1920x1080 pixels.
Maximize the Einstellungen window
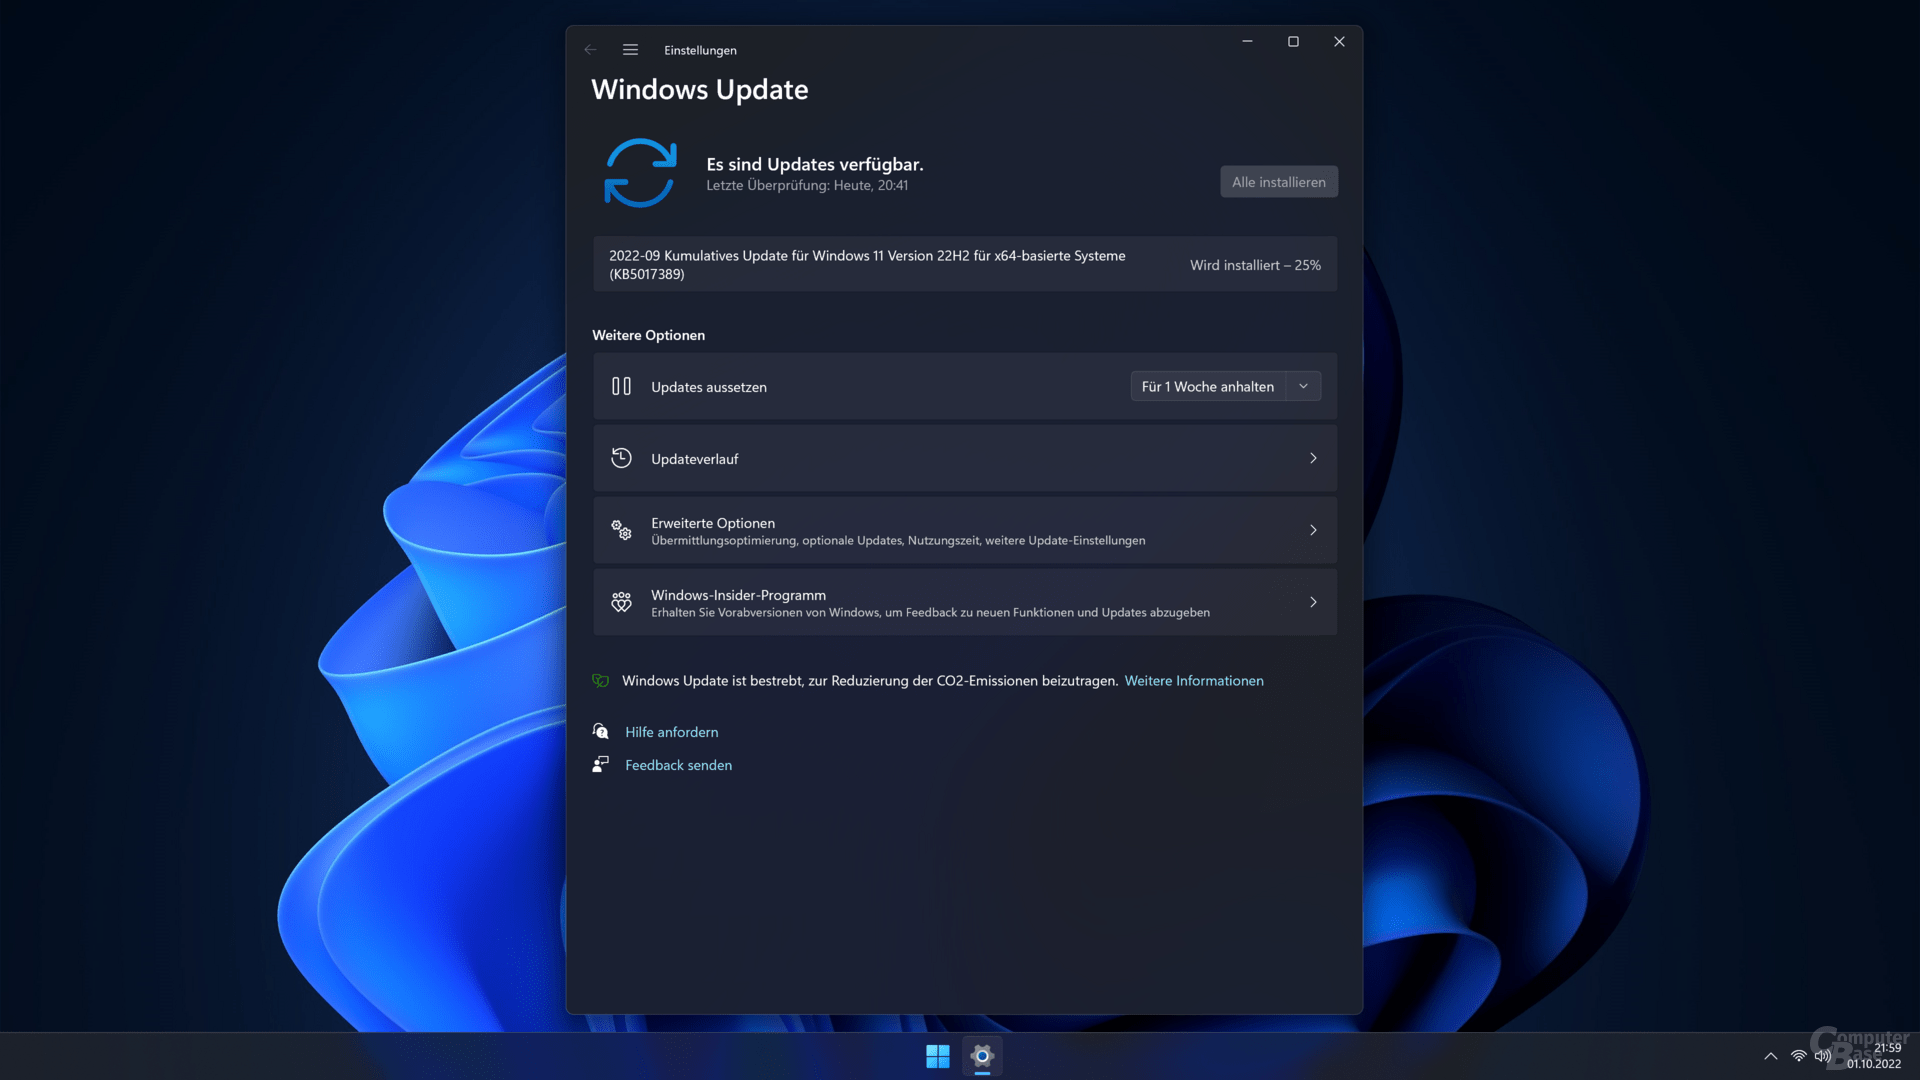pos(1293,42)
